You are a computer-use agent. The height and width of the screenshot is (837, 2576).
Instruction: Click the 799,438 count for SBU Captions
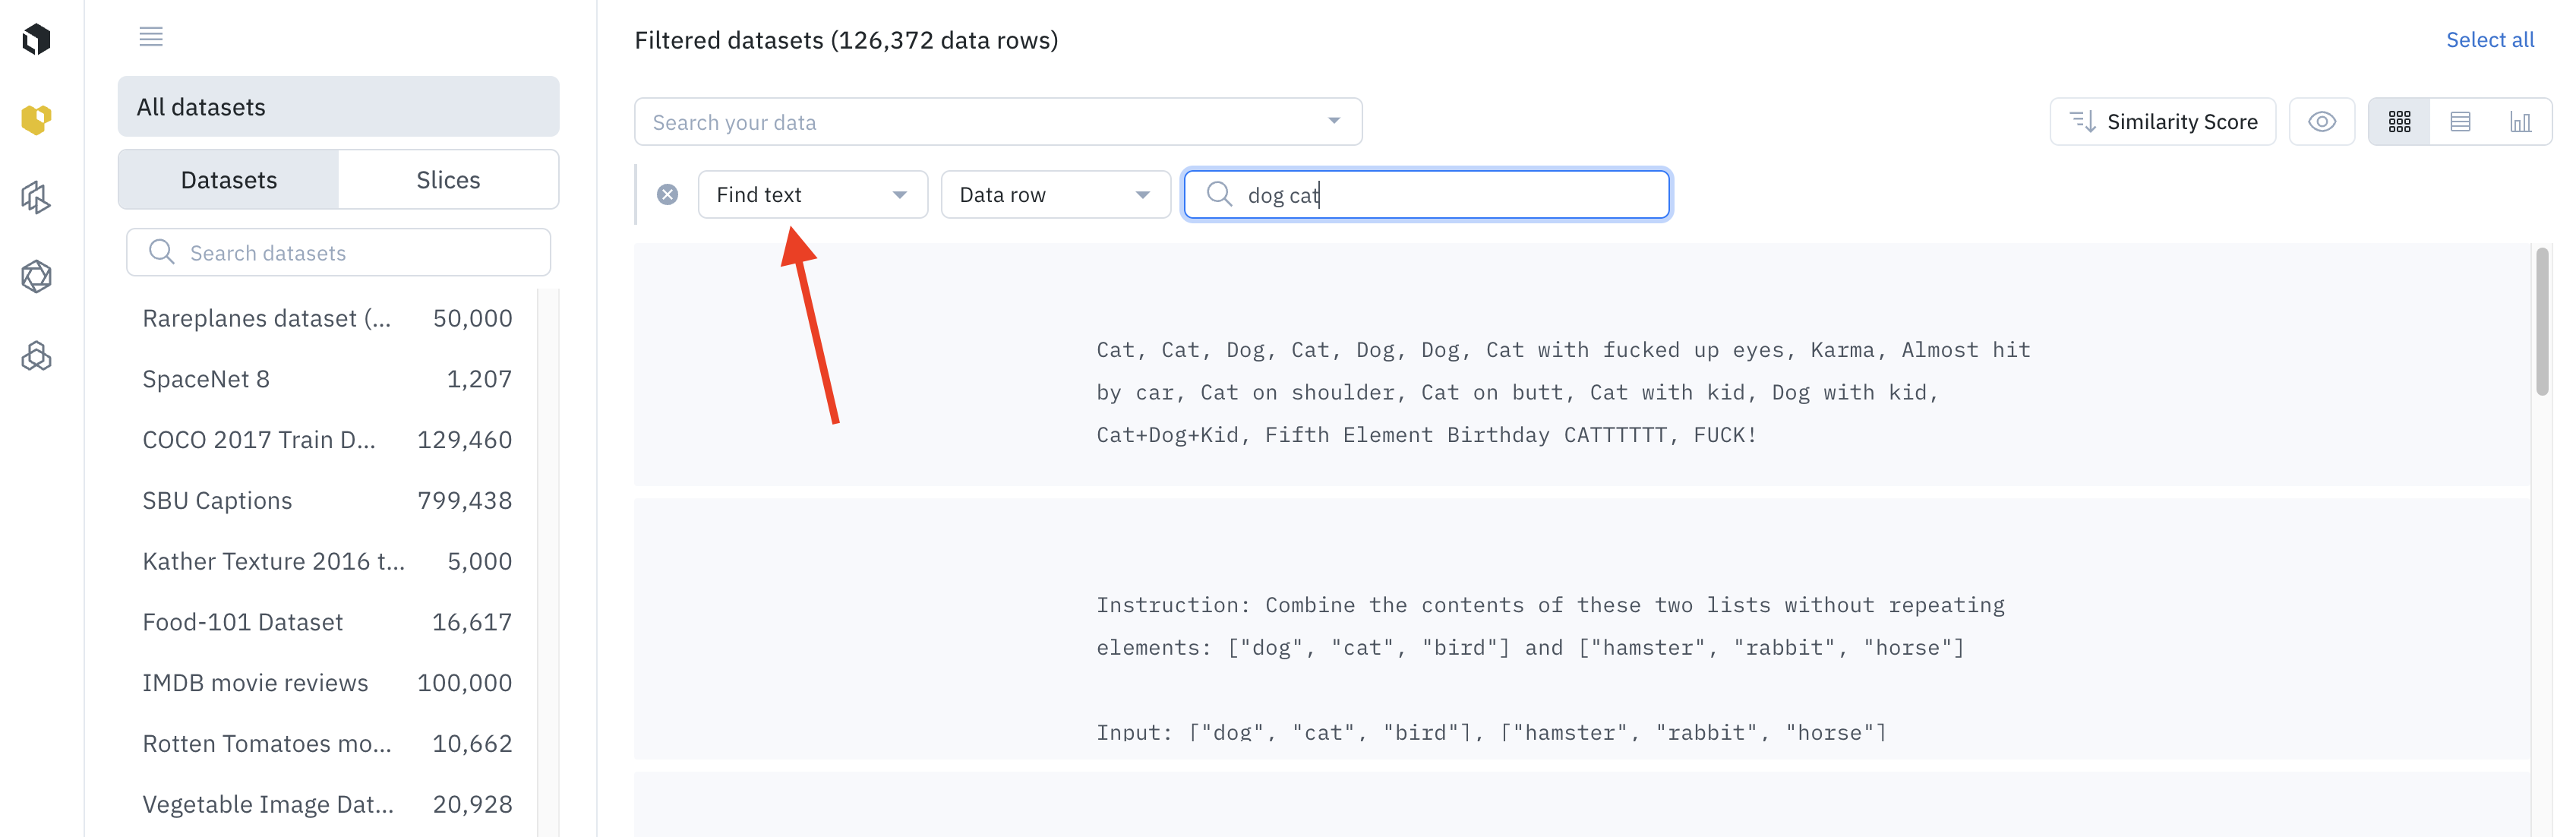click(x=464, y=501)
